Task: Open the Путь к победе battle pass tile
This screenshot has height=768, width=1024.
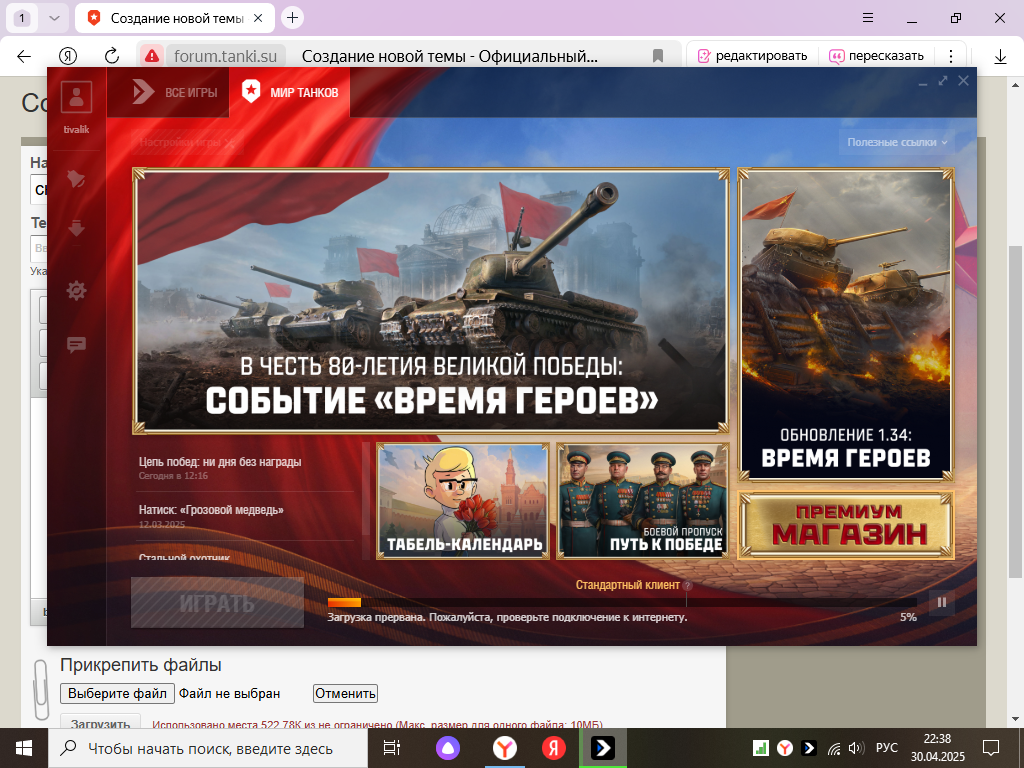Action: coord(643,501)
